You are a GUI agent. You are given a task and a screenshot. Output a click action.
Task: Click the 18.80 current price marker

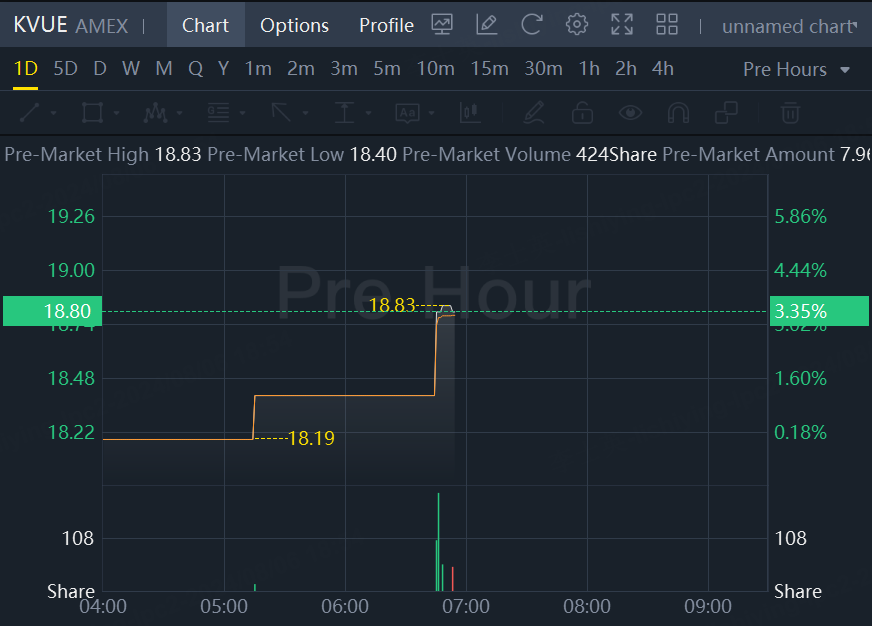point(53,311)
